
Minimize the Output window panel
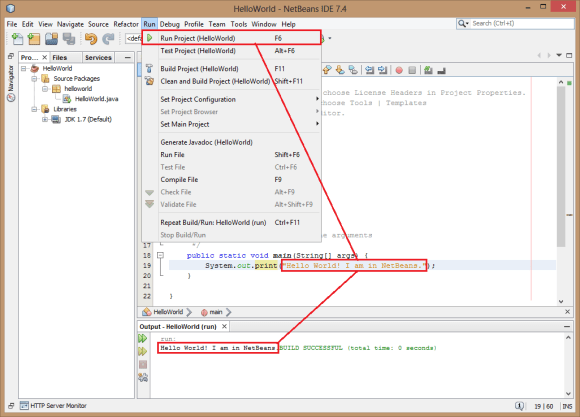pyautogui.click(x=567, y=326)
